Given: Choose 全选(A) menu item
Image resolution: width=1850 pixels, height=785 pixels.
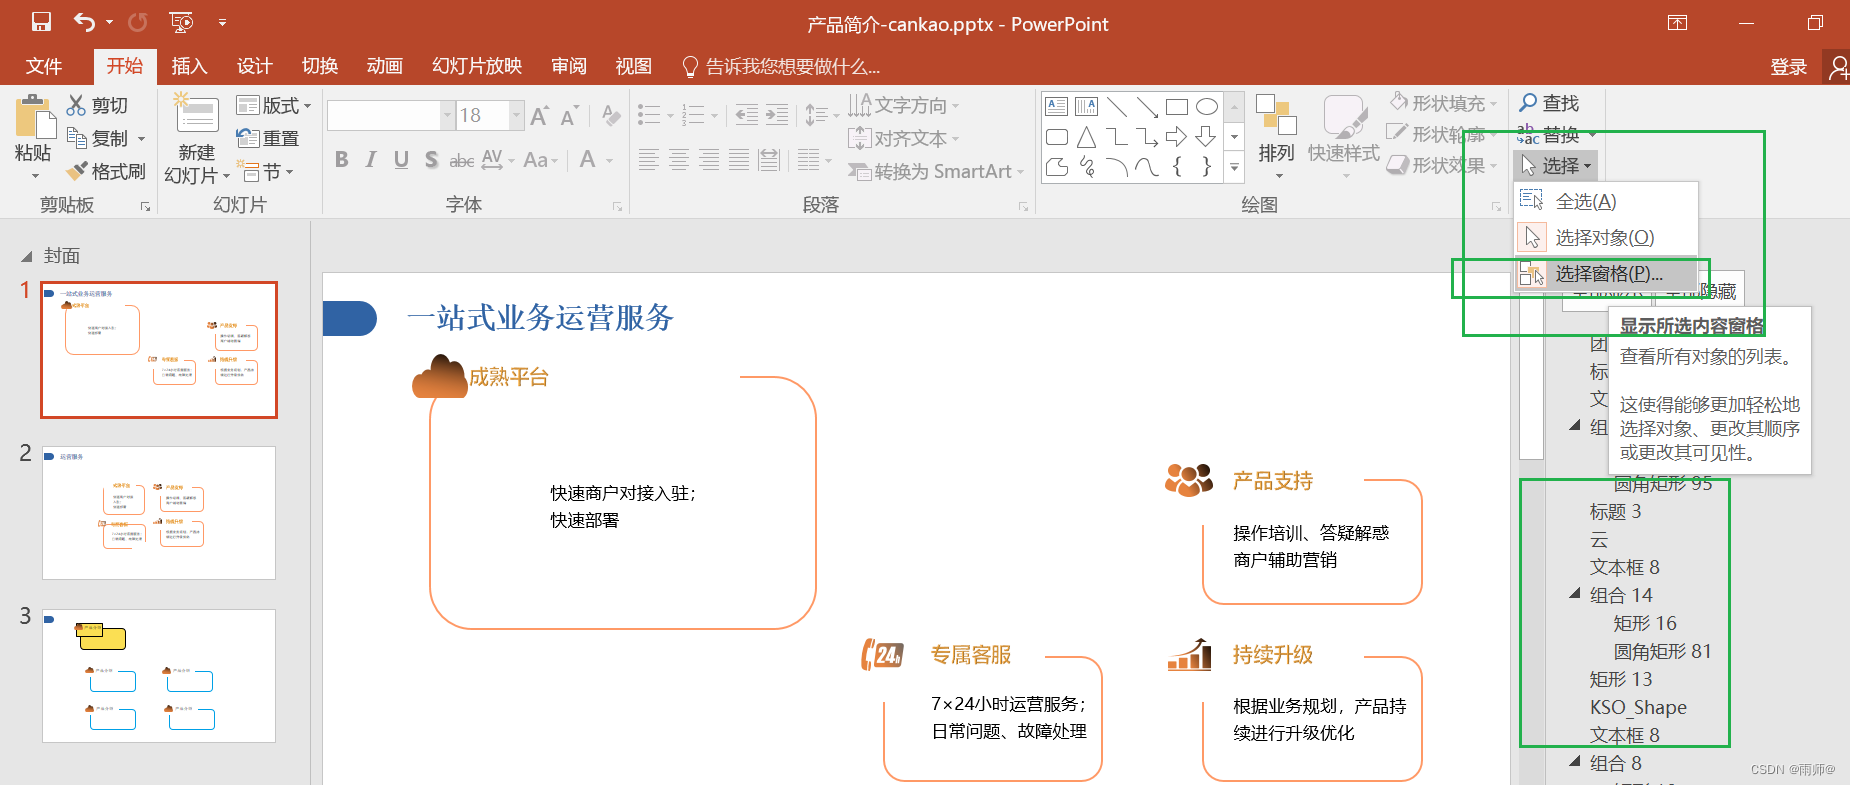Looking at the screenshot, I should pos(1606,201).
